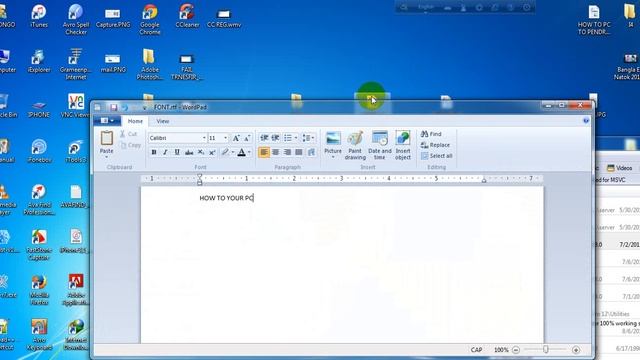Open the Paragraph settings dialog icon
This screenshot has height=360, width=640.
[x=311, y=152]
